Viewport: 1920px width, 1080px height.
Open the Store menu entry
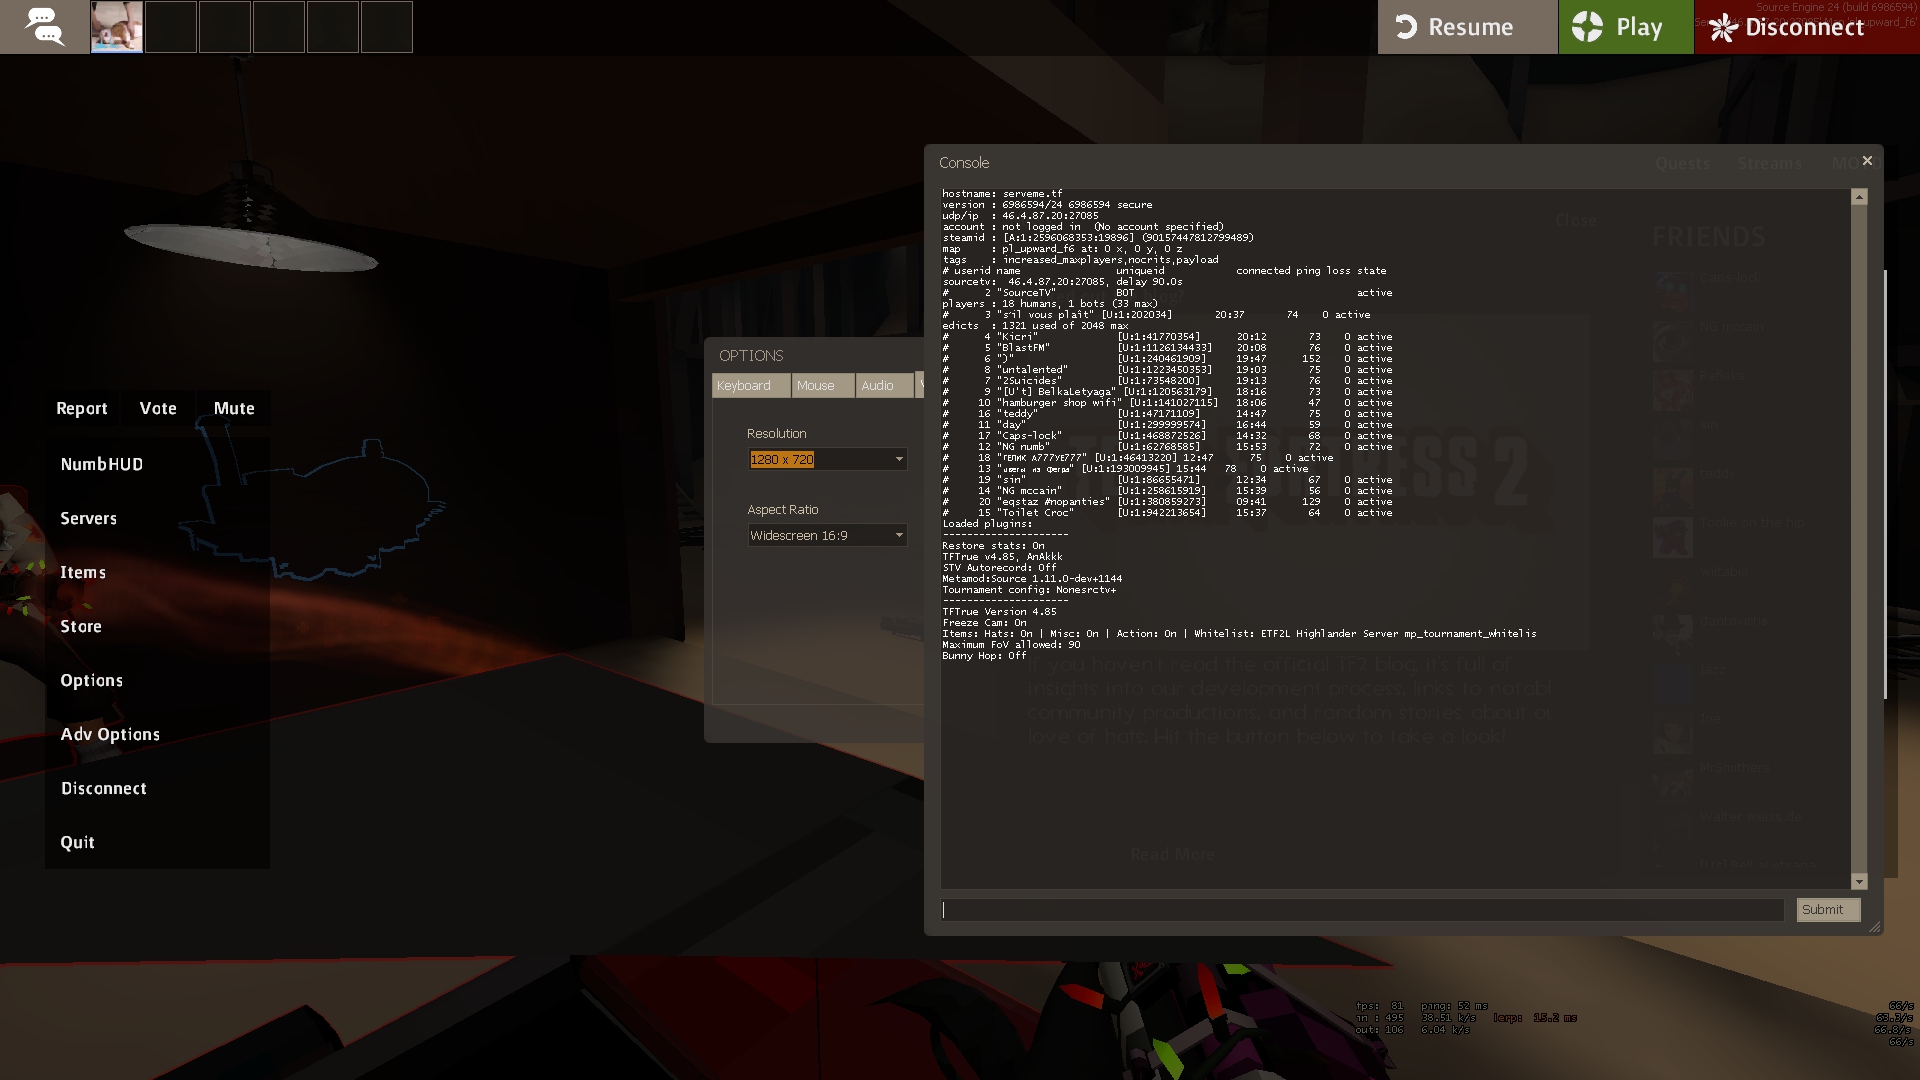pyautogui.click(x=81, y=626)
